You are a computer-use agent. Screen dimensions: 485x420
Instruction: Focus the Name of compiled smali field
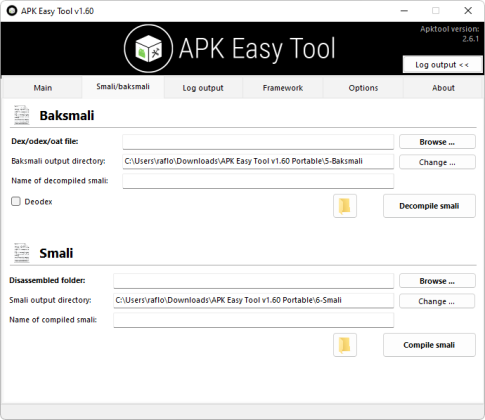point(254,320)
